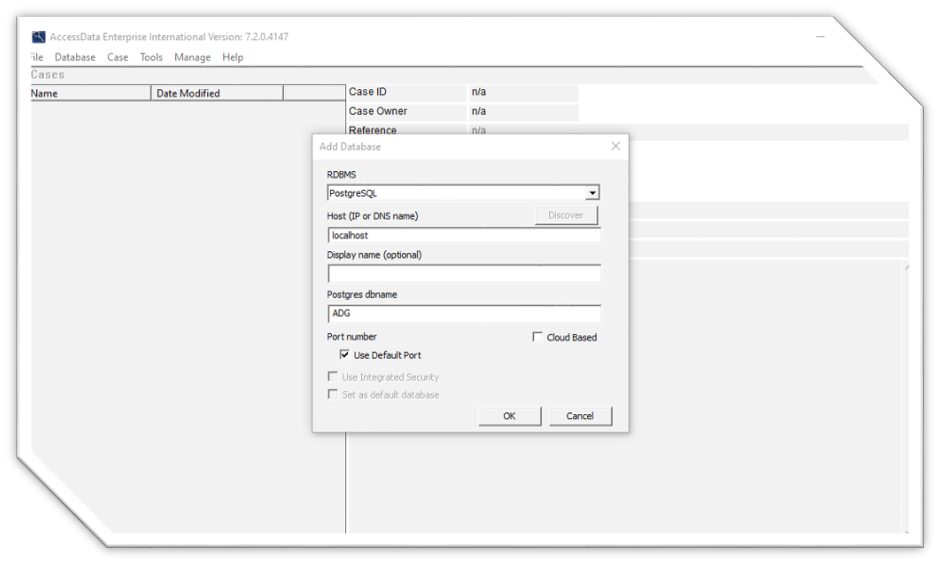Viewport: 940px width, 565px height.
Task: Open the Database menu
Action: (x=75, y=57)
